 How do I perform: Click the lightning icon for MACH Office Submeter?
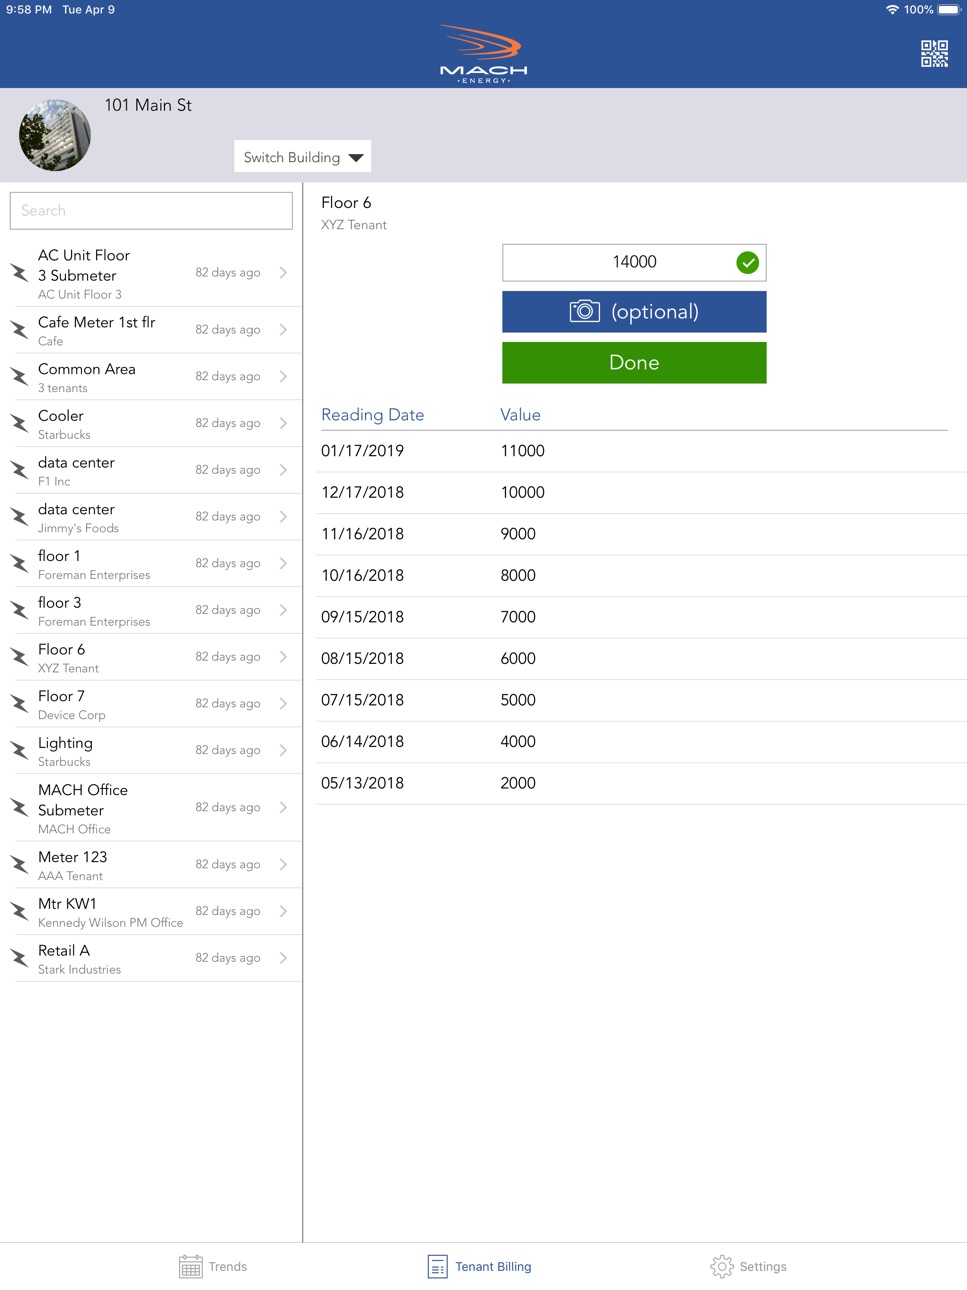[x=19, y=807]
